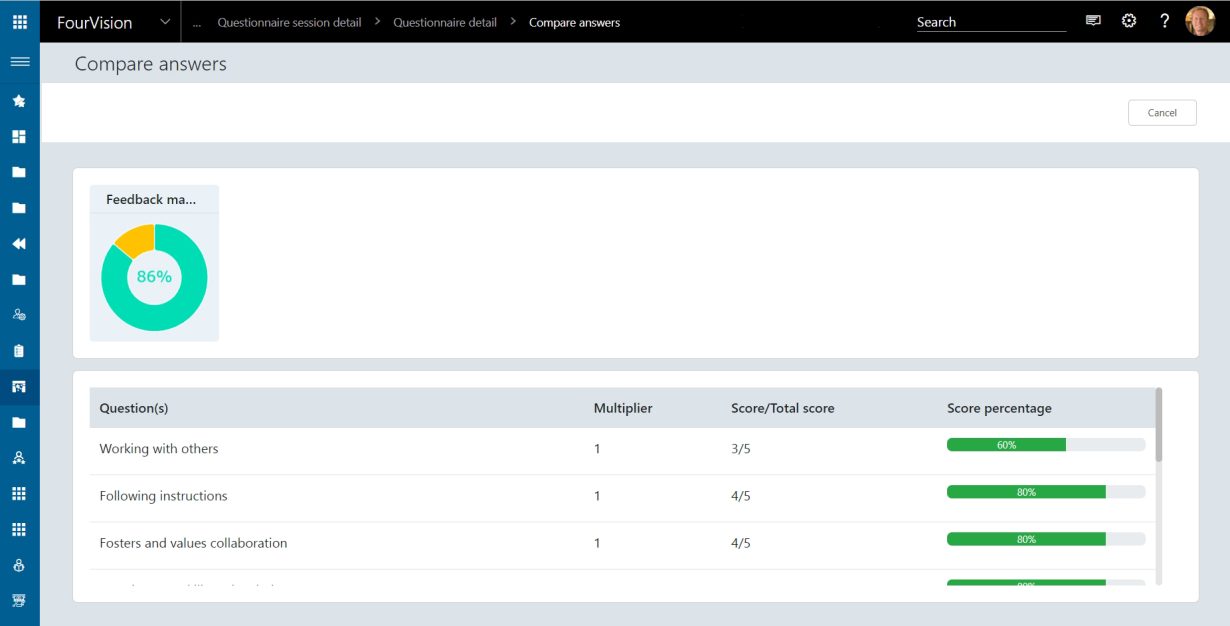Click the double left arrow sidebar icon

pyautogui.click(x=19, y=244)
